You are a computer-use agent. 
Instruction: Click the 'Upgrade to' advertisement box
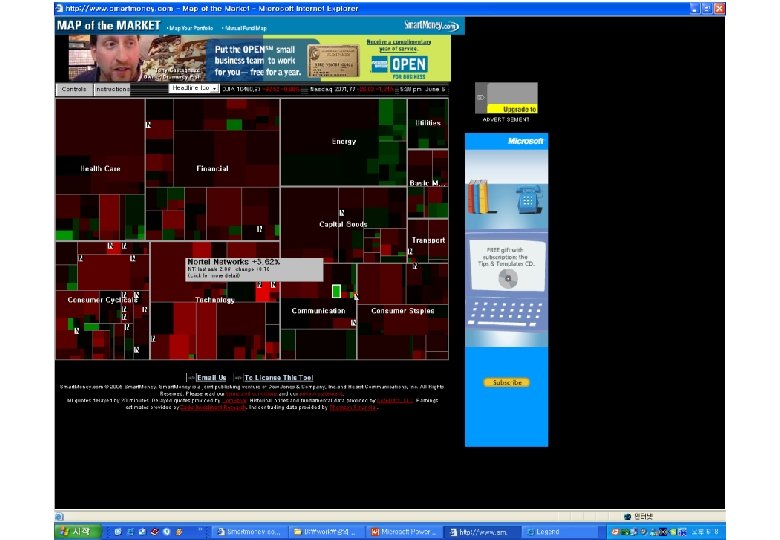coord(506,98)
